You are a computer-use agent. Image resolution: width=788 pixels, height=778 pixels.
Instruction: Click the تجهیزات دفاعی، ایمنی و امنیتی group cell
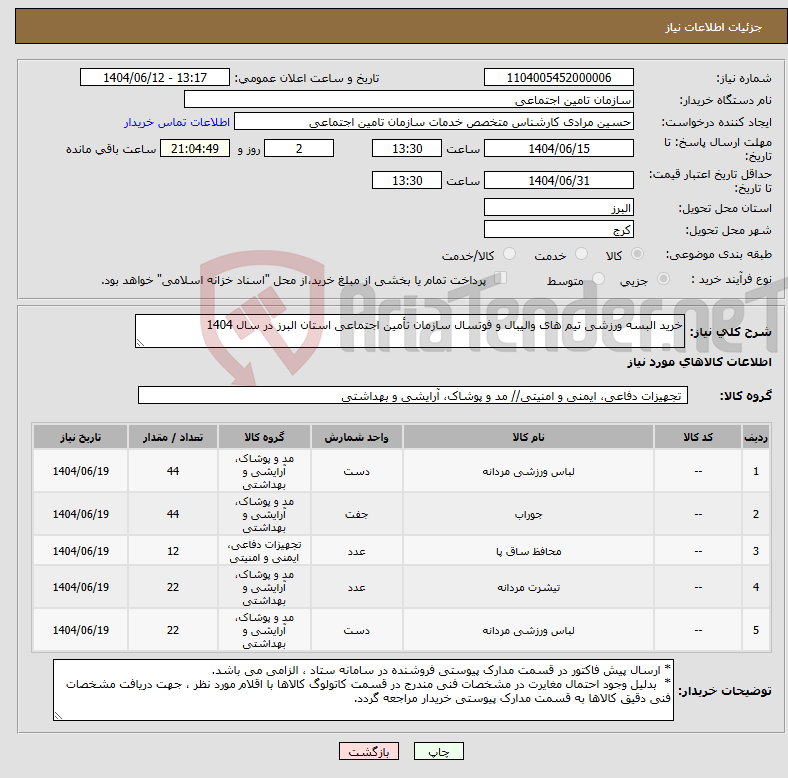[264, 551]
